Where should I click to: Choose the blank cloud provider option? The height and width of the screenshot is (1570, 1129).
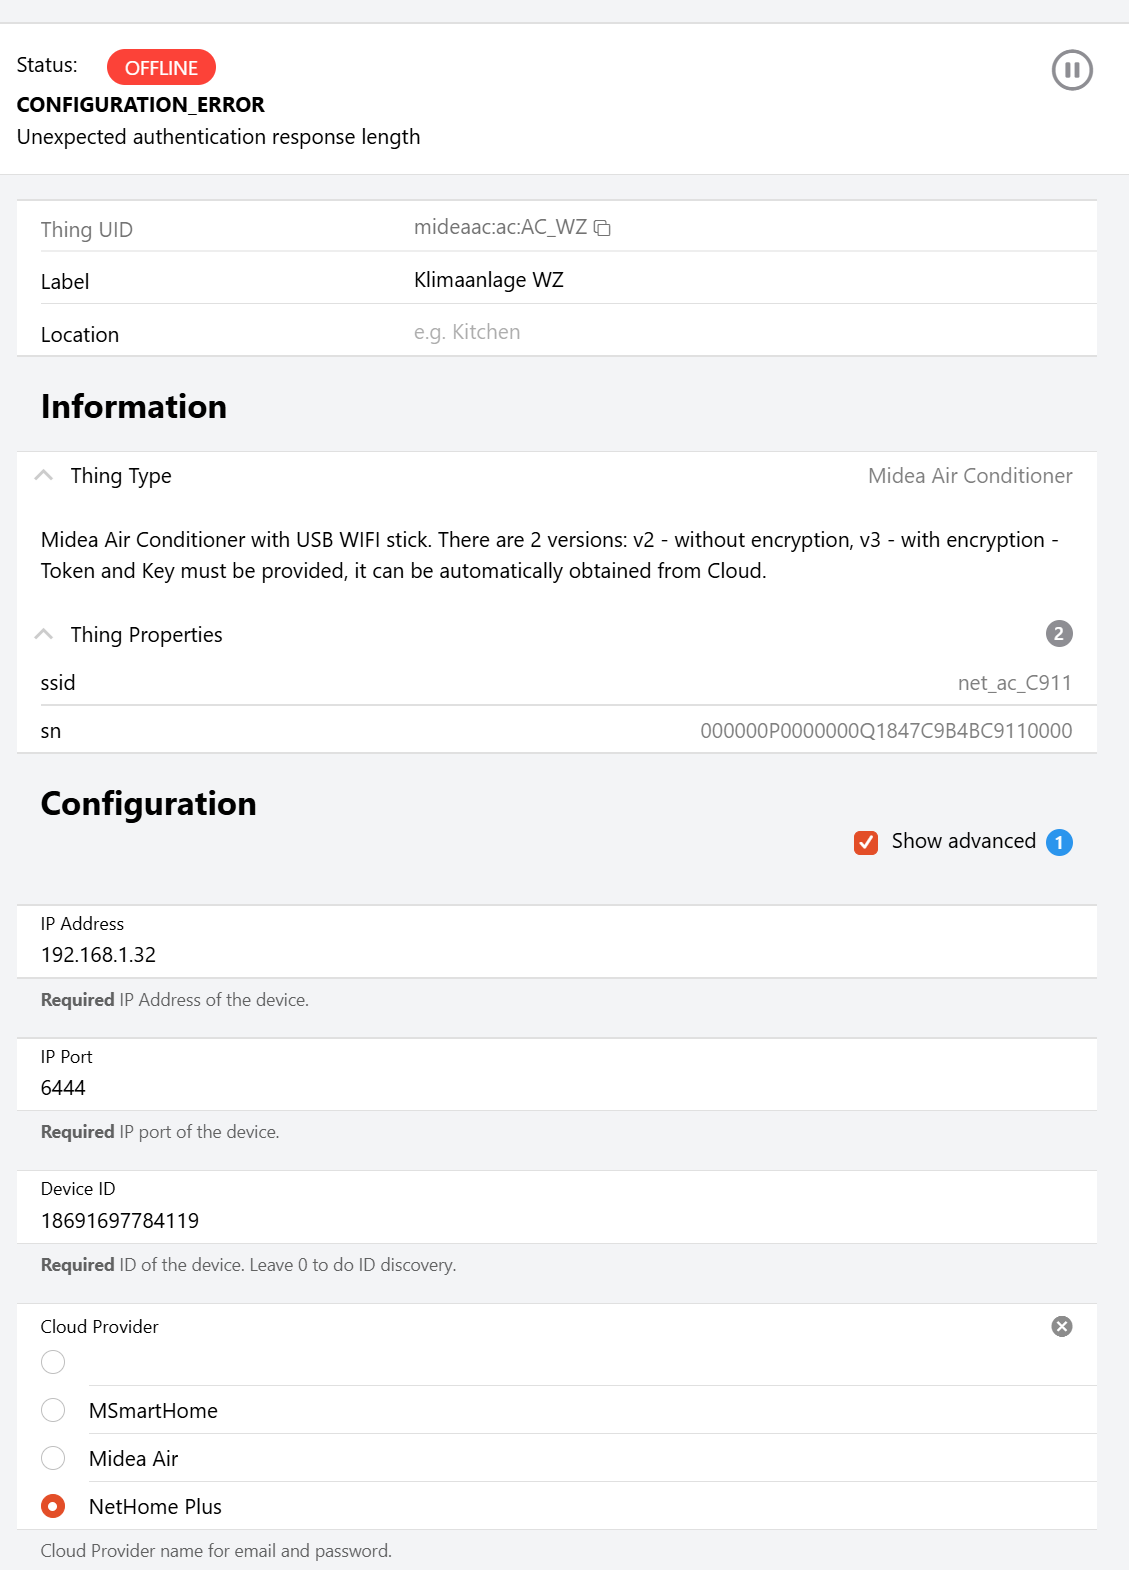pos(53,1362)
